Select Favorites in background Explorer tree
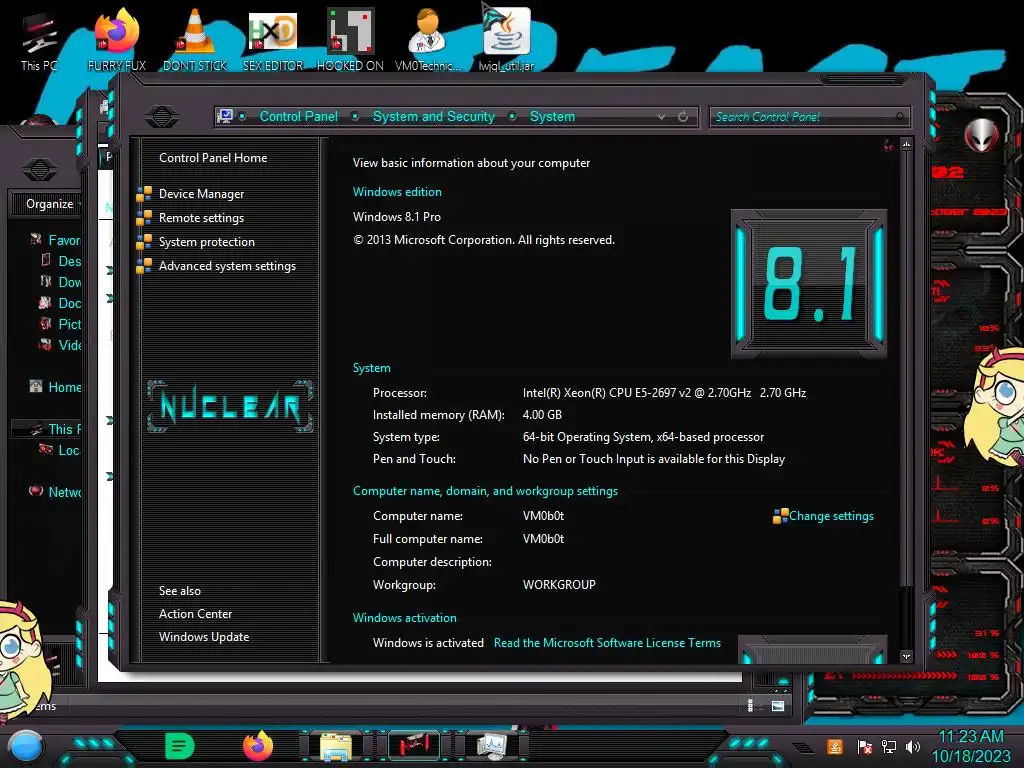Image resolution: width=1024 pixels, height=768 pixels. [x=64, y=240]
